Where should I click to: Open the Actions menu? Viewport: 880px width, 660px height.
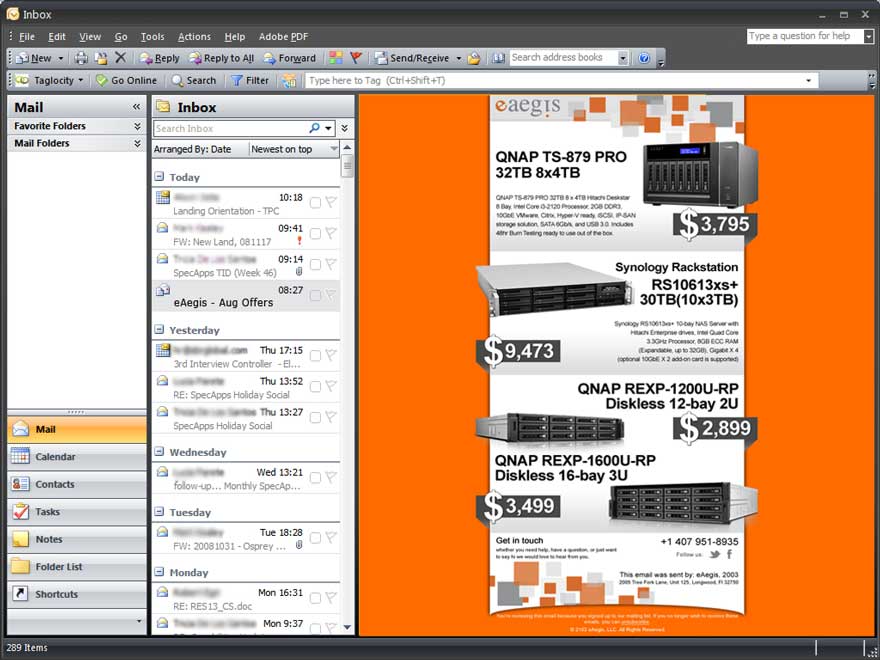(x=194, y=37)
